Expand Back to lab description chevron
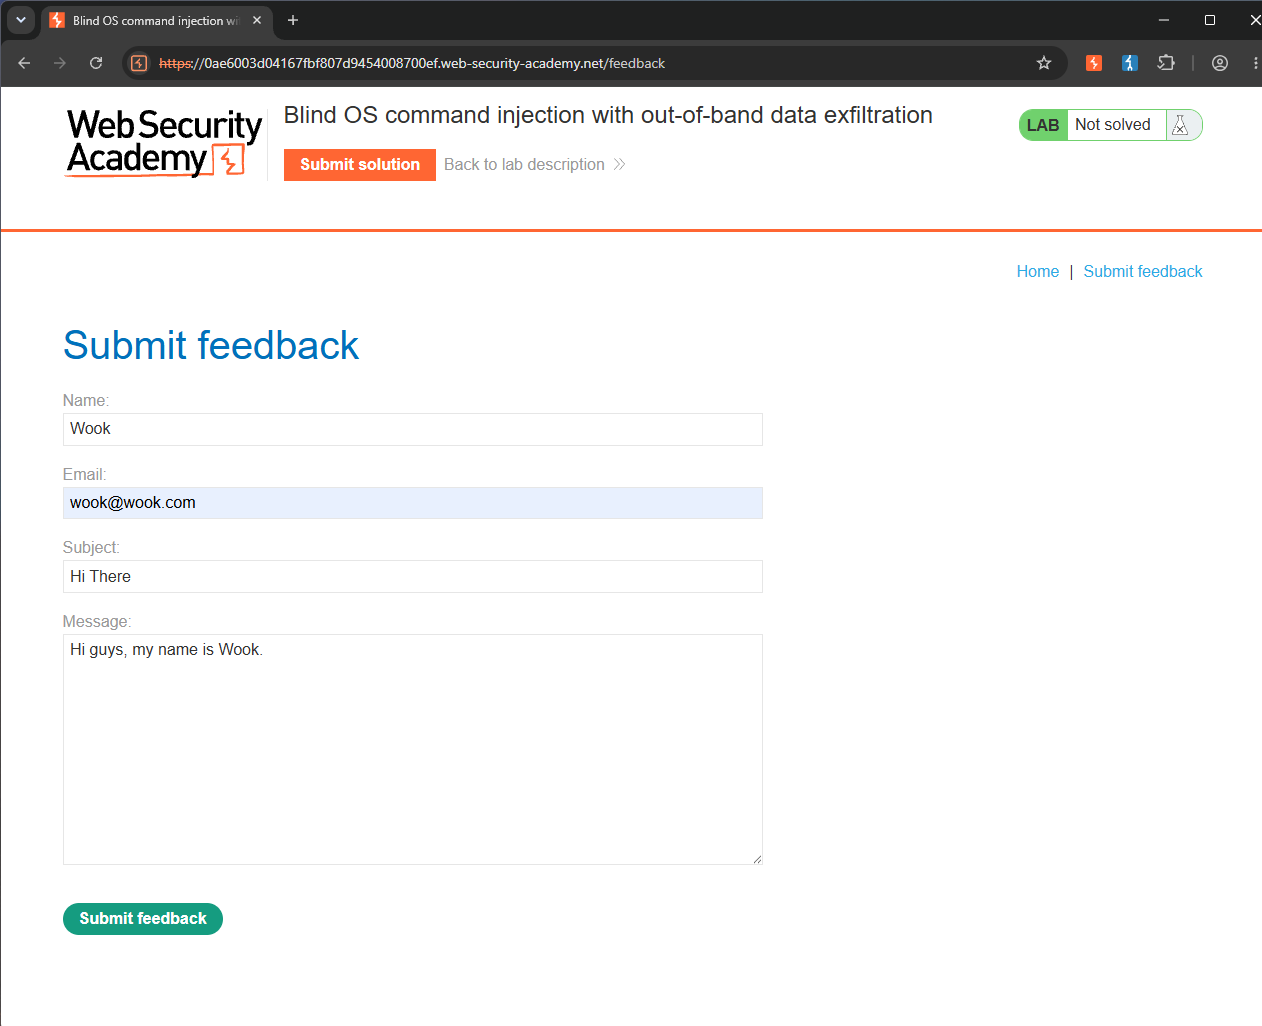This screenshot has width=1262, height=1026. point(619,164)
